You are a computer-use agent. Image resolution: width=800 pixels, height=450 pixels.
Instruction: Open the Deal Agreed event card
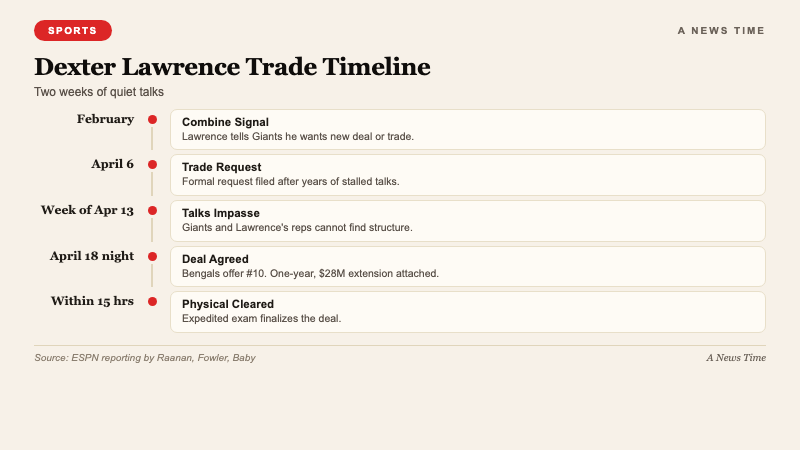pyautogui.click(x=467, y=266)
